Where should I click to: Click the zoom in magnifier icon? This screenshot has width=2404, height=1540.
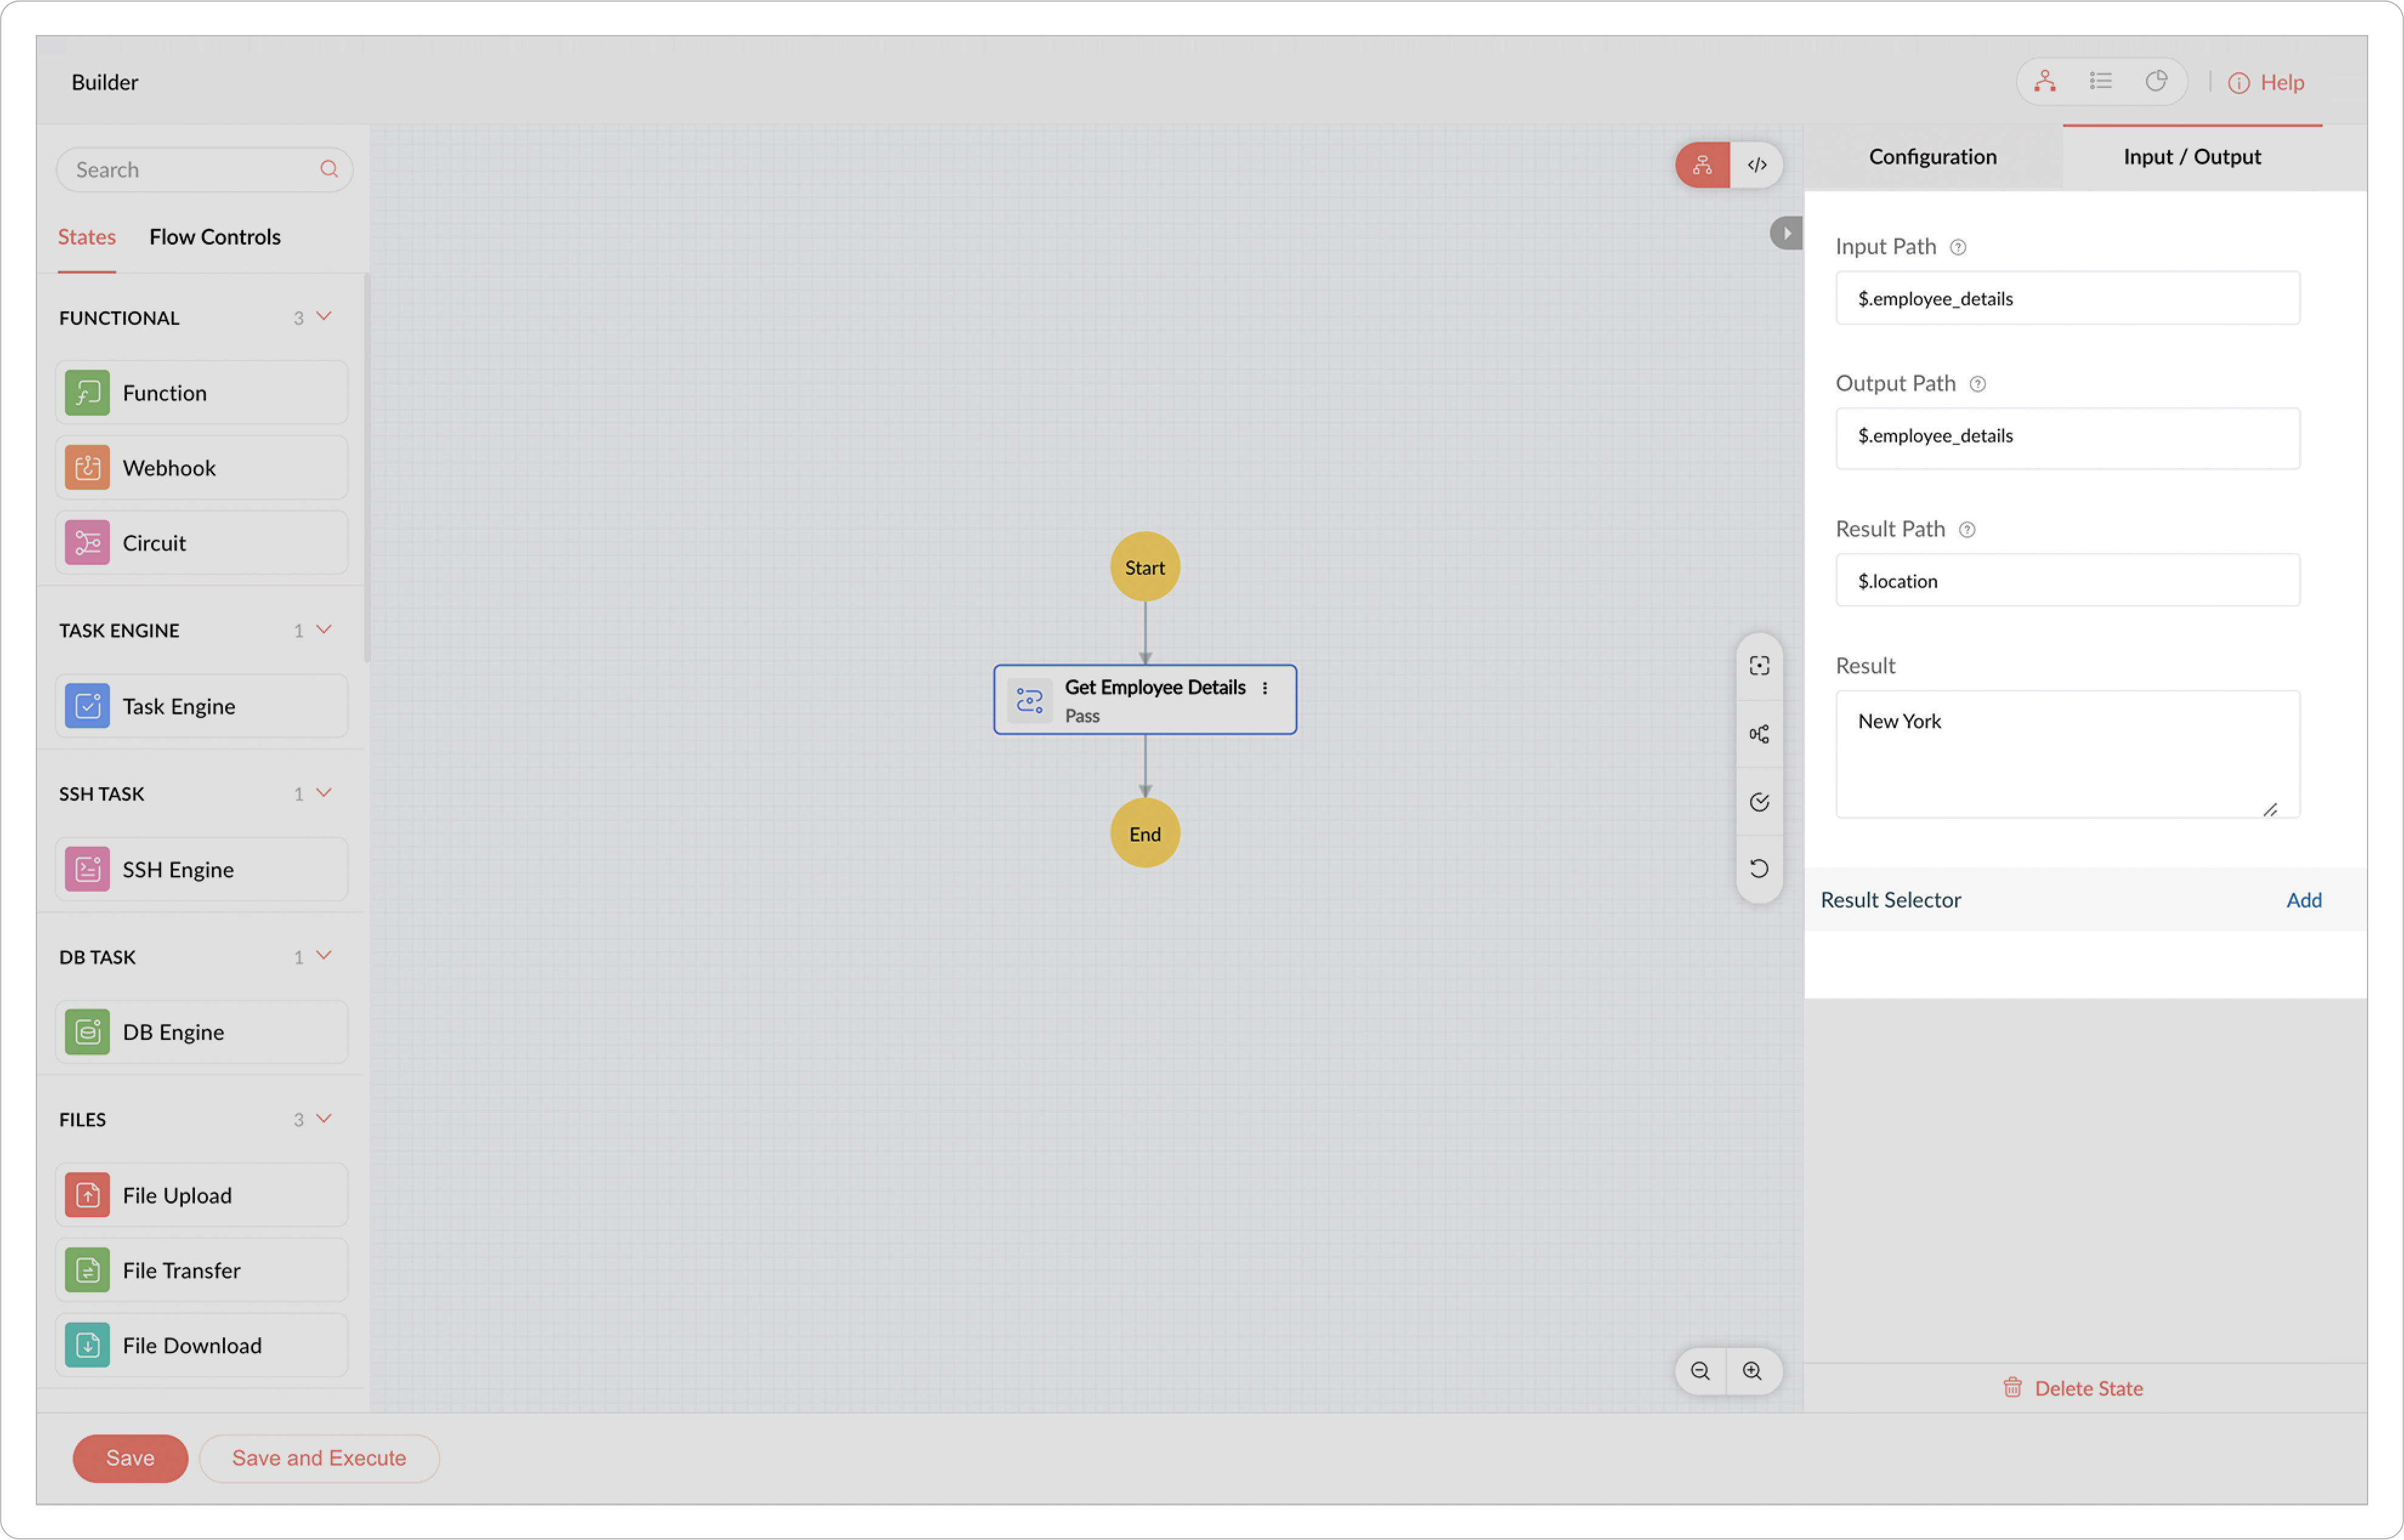click(x=1752, y=1371)
